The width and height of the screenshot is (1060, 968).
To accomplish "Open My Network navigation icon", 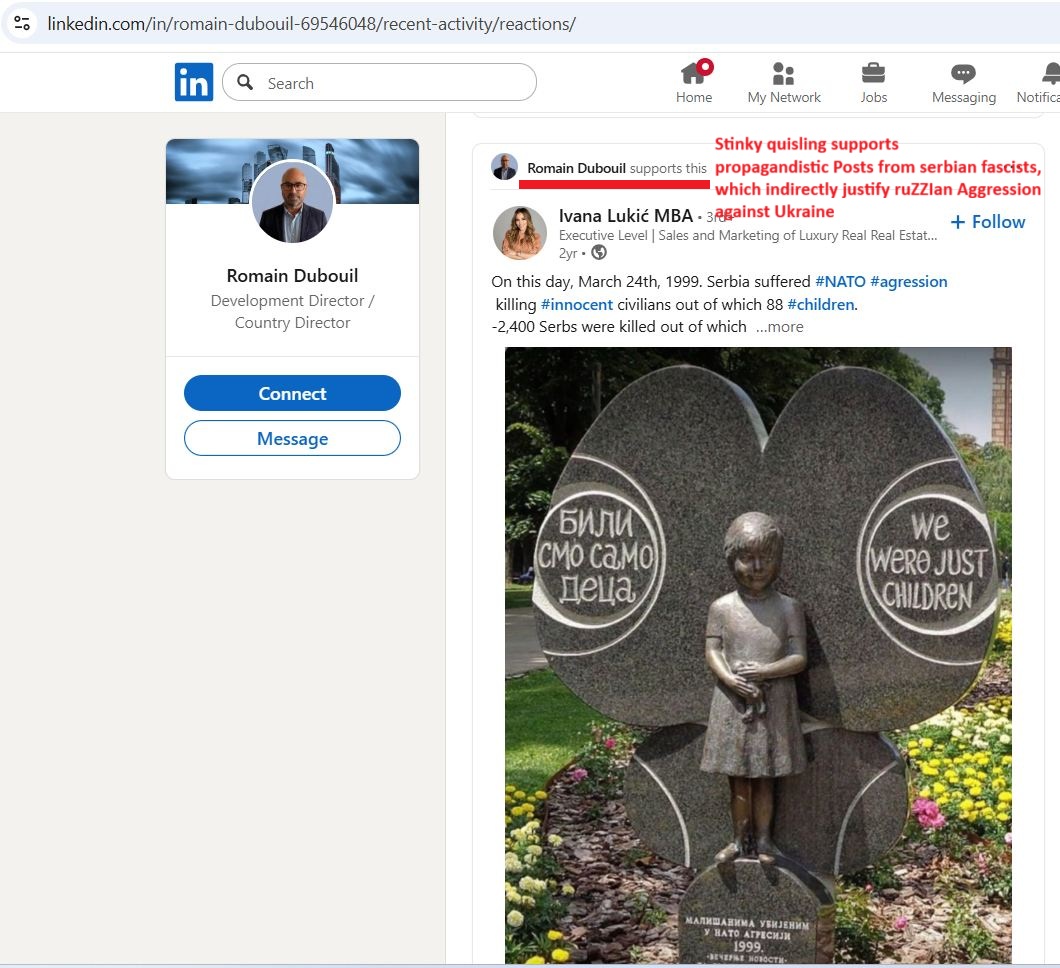I will pos(784,82).
